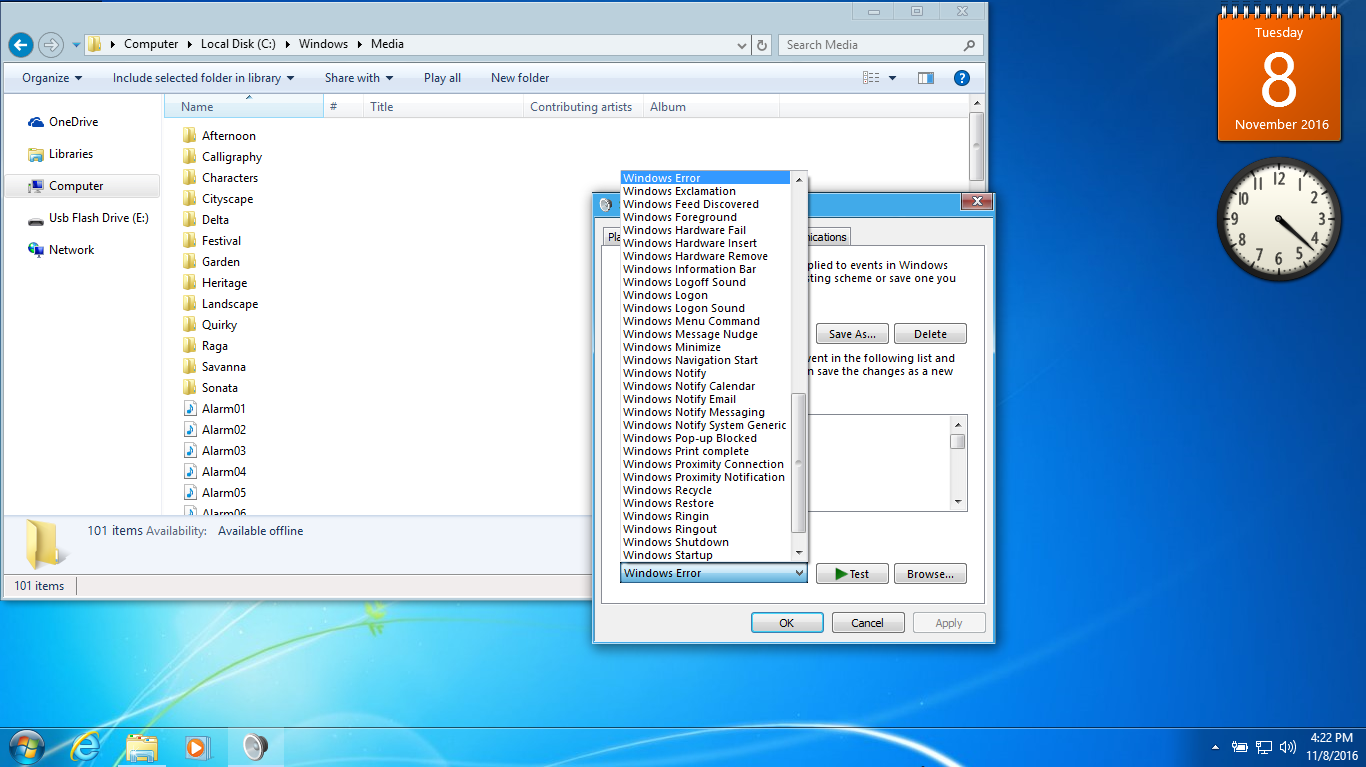Open the Sonata folder

pyautogui.click(x=222, y=387)
